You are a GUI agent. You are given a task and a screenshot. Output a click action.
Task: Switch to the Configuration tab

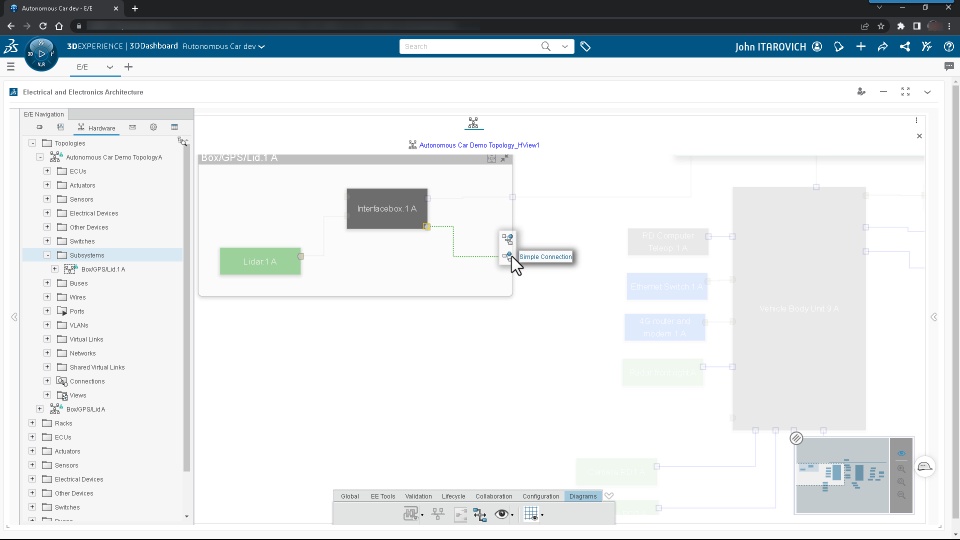541,496
